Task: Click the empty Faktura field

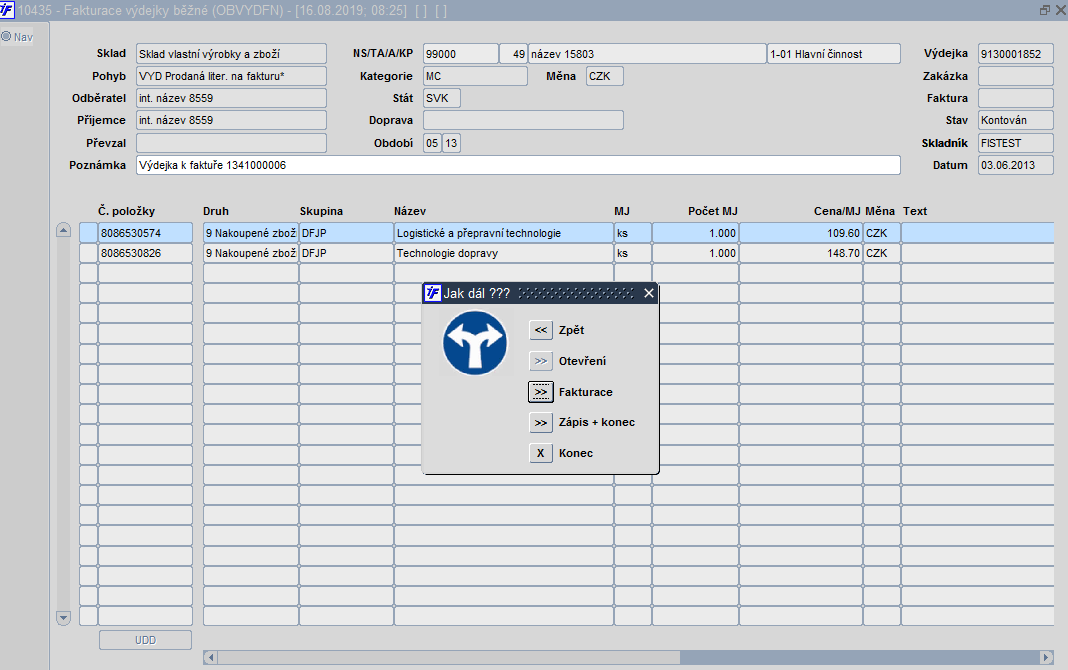Action: pos(1016,98)
